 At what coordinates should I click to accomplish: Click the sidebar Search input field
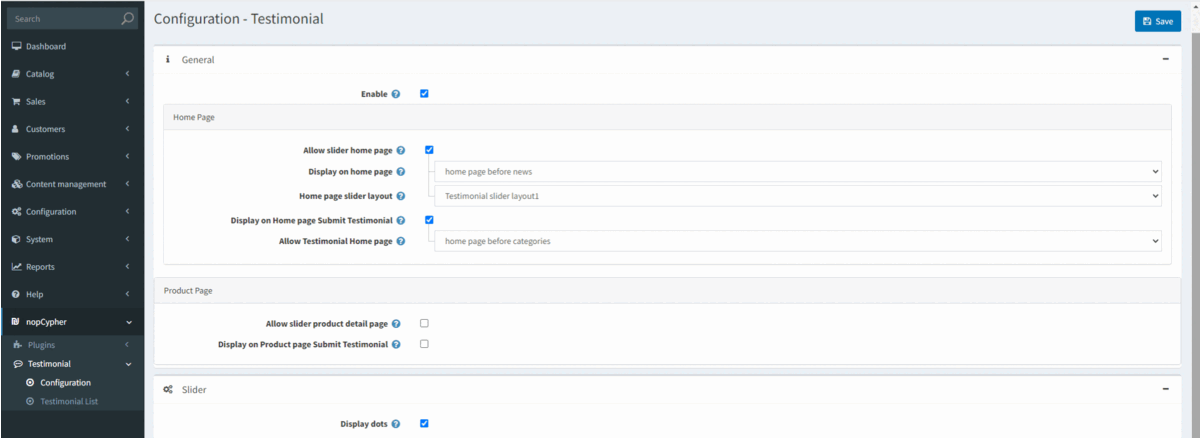[60, 19]
